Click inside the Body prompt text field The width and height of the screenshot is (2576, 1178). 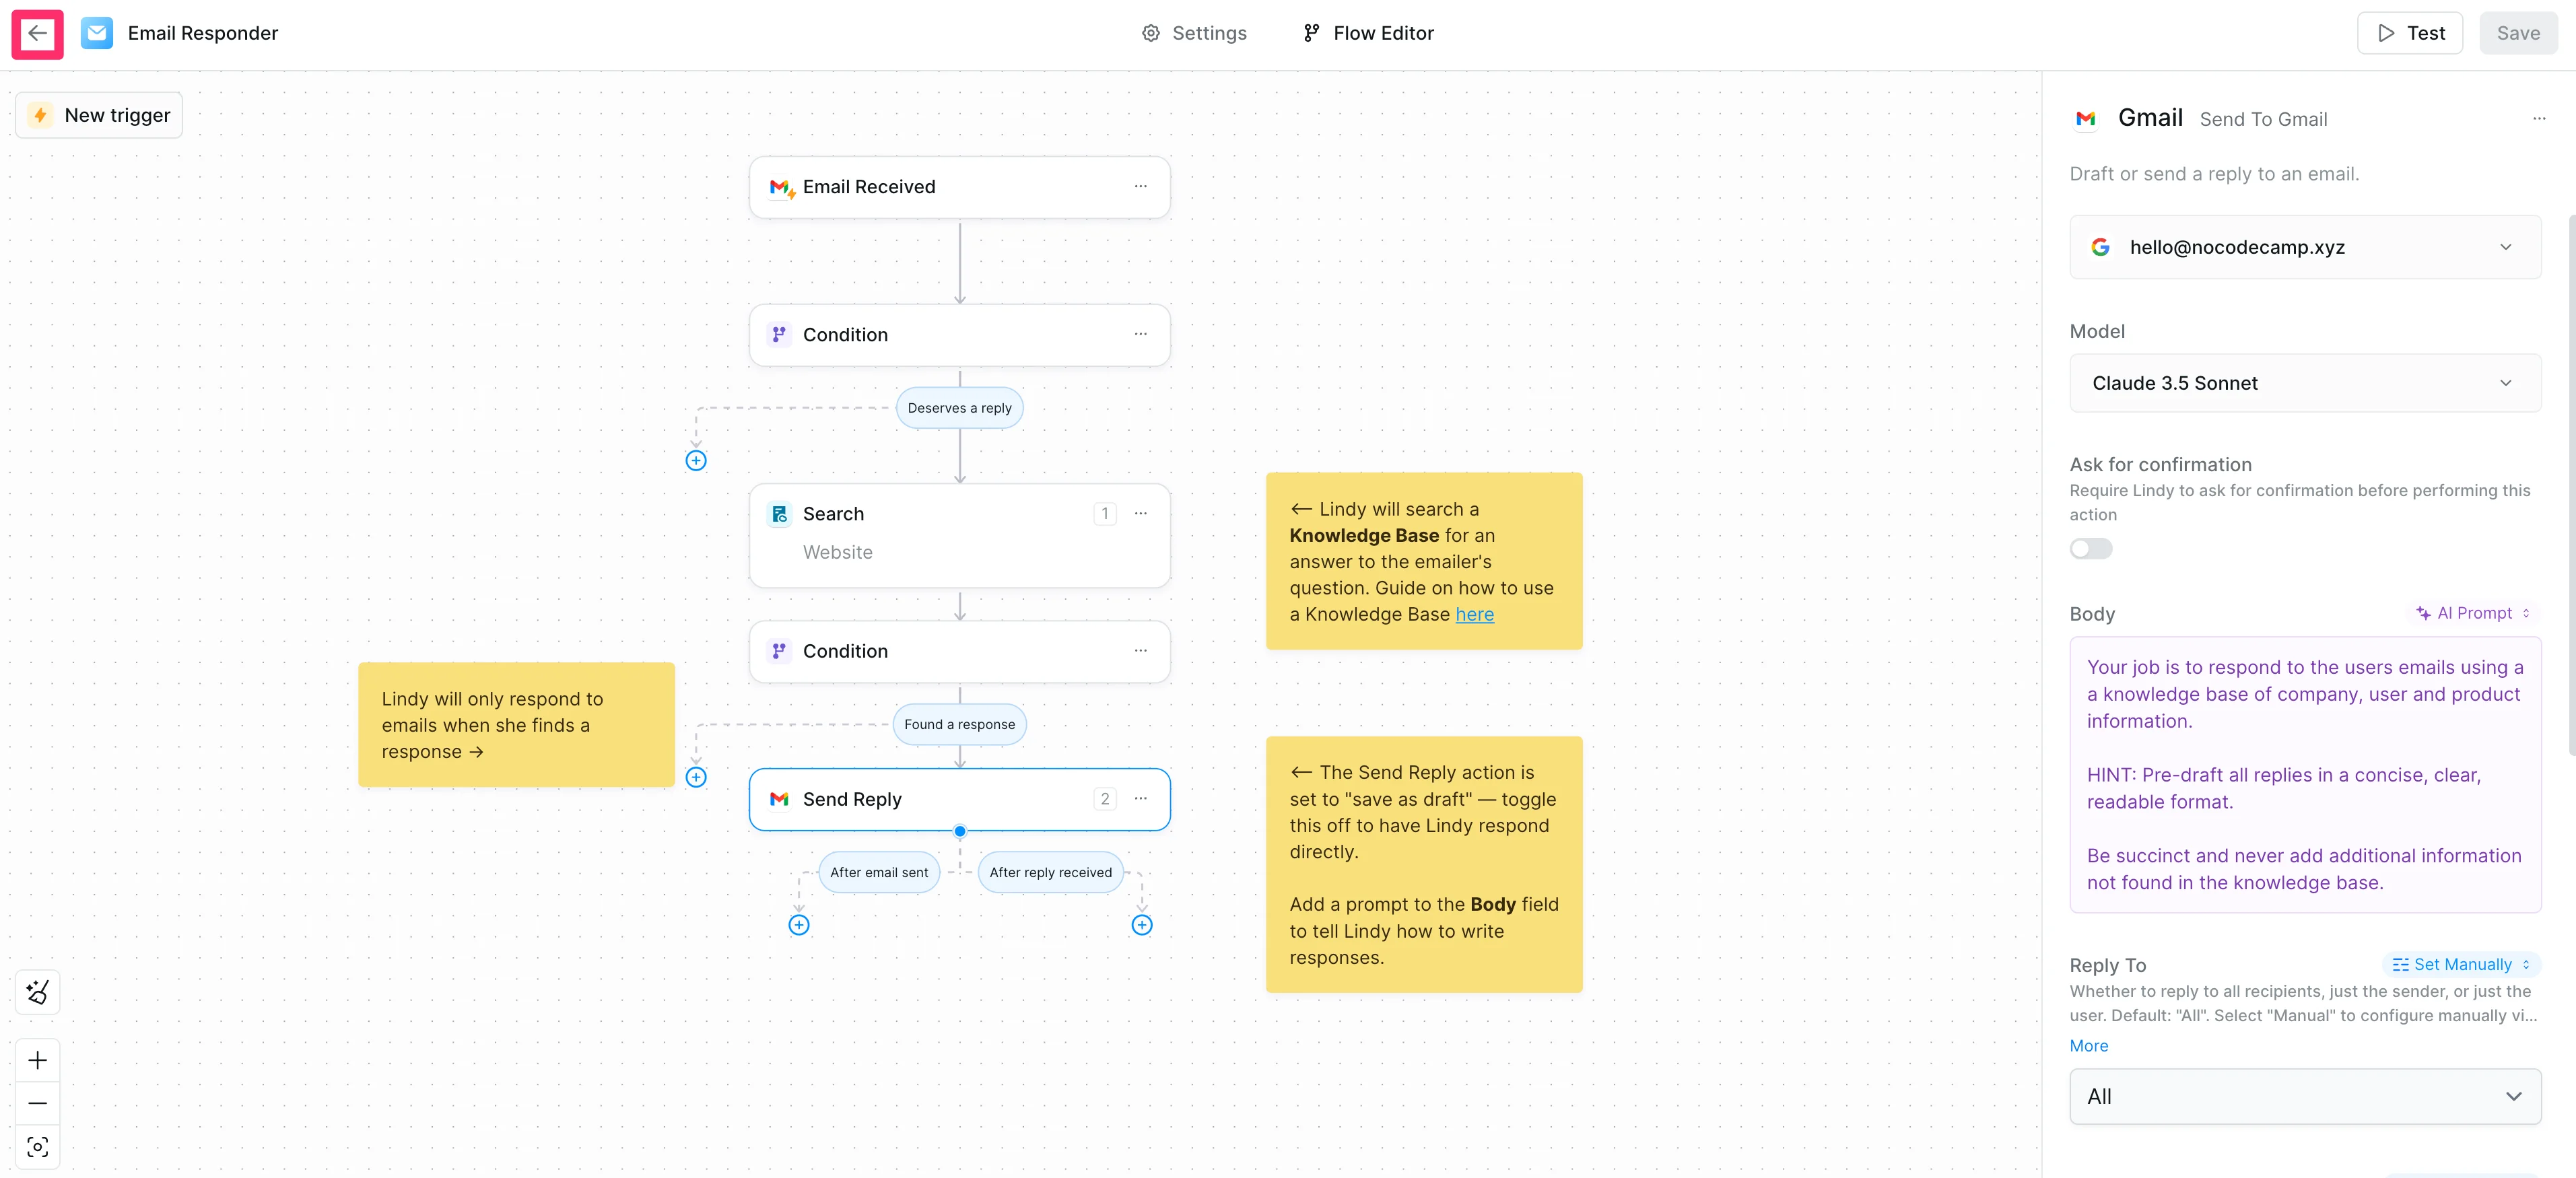coord(2304,775)
